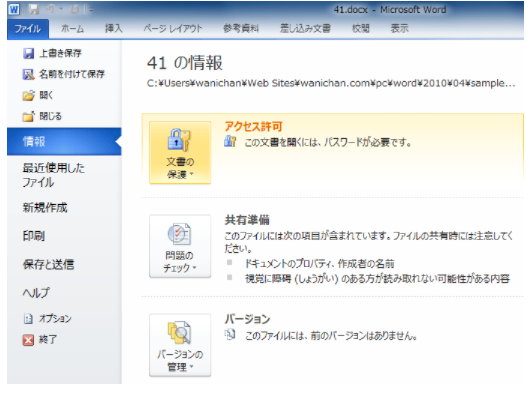Screen dimensions: 526x394
Task: Switch to the 挿入 tab
Action: pos(114,29)
